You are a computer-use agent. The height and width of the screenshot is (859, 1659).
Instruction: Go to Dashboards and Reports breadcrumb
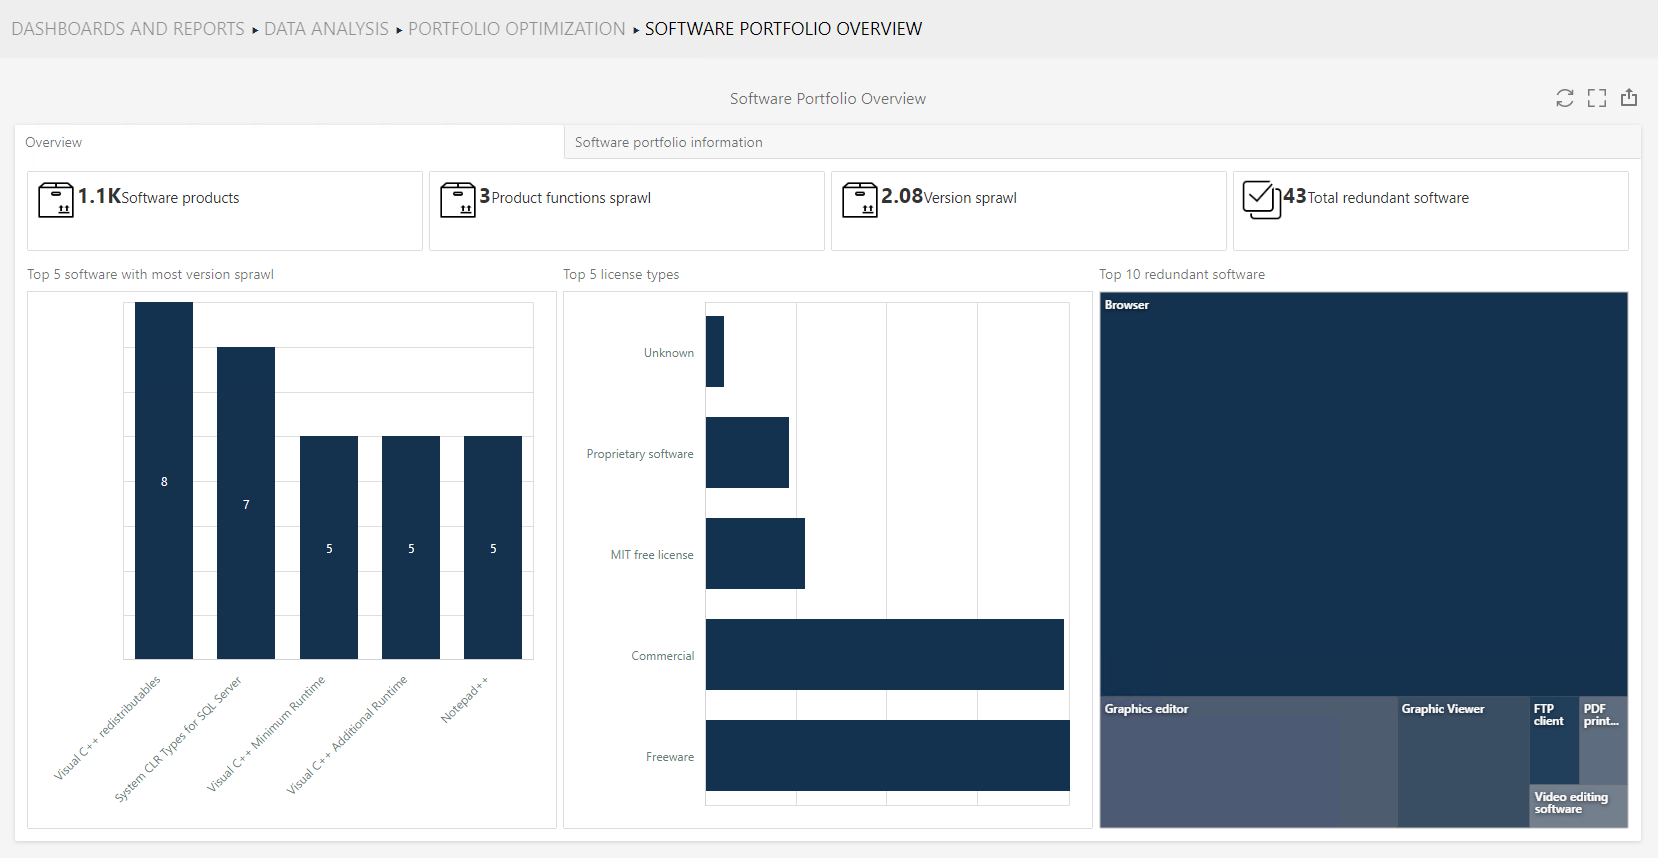(x=128, y=29)
